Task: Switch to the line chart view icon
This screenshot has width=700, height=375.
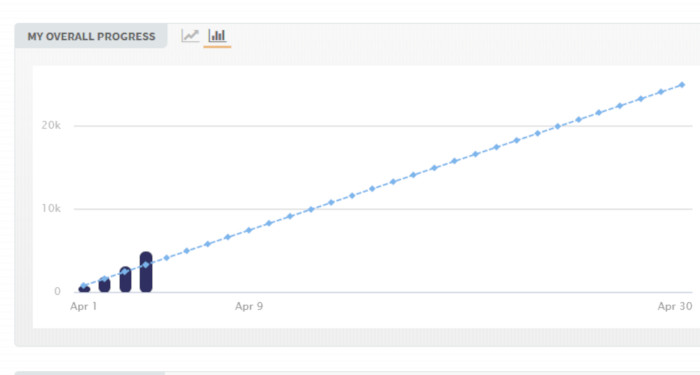Action: (190, 36)
